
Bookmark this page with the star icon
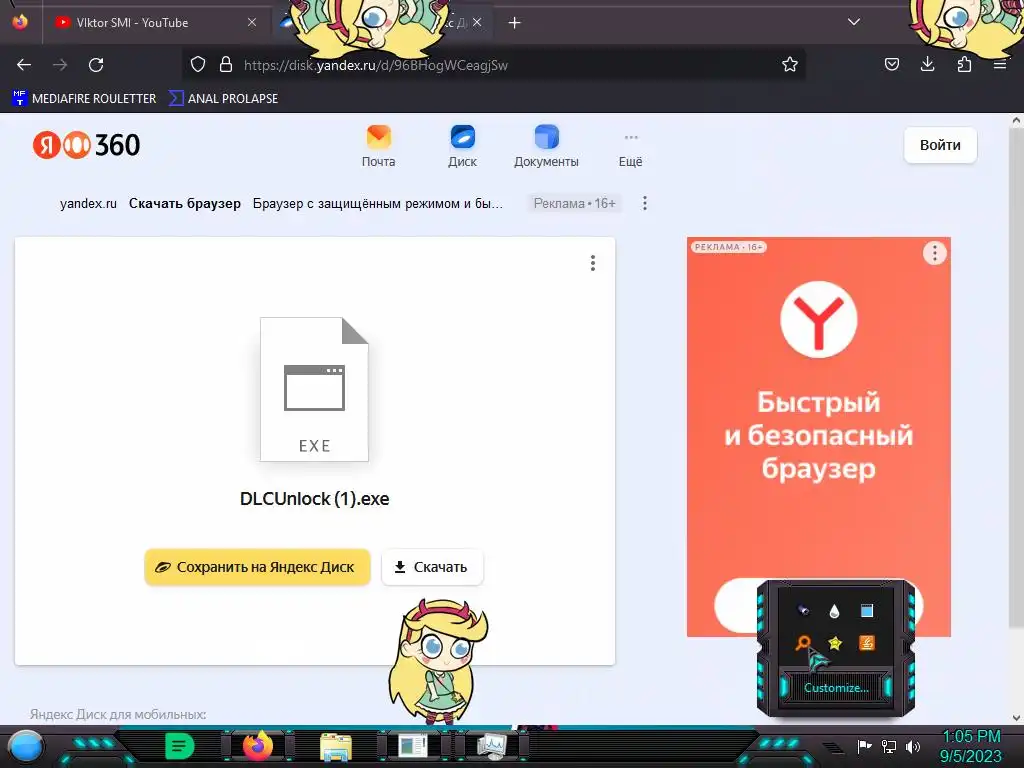[790, 64]
